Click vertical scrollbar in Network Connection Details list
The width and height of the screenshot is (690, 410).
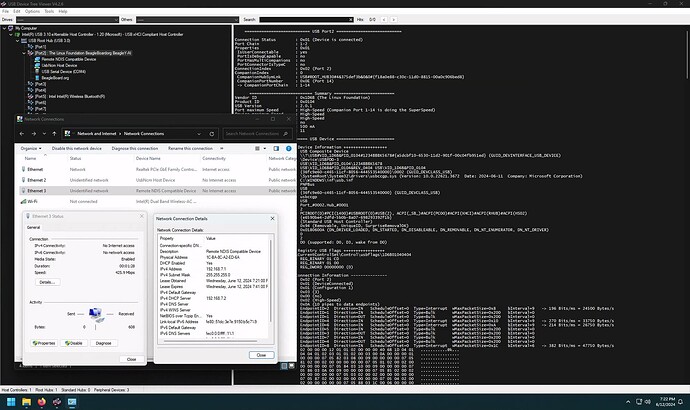[271, 282]
